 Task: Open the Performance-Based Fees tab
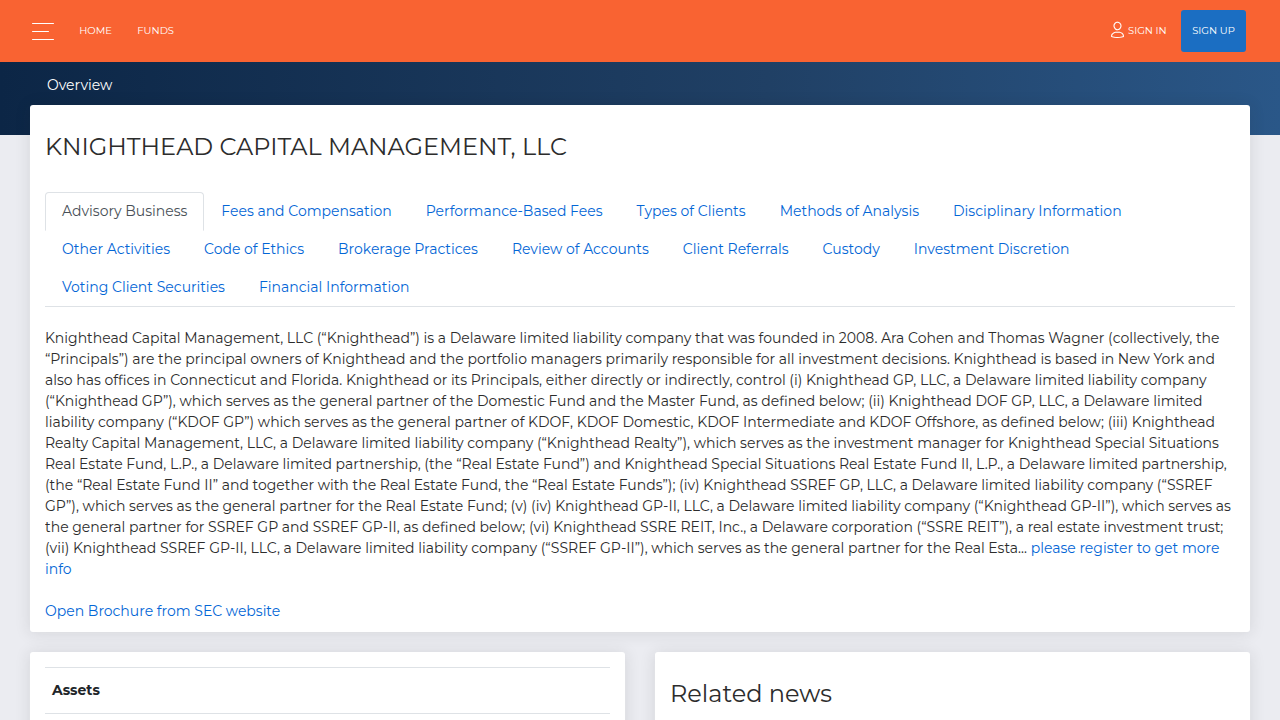pyautogui.click(x=514, y=211)
